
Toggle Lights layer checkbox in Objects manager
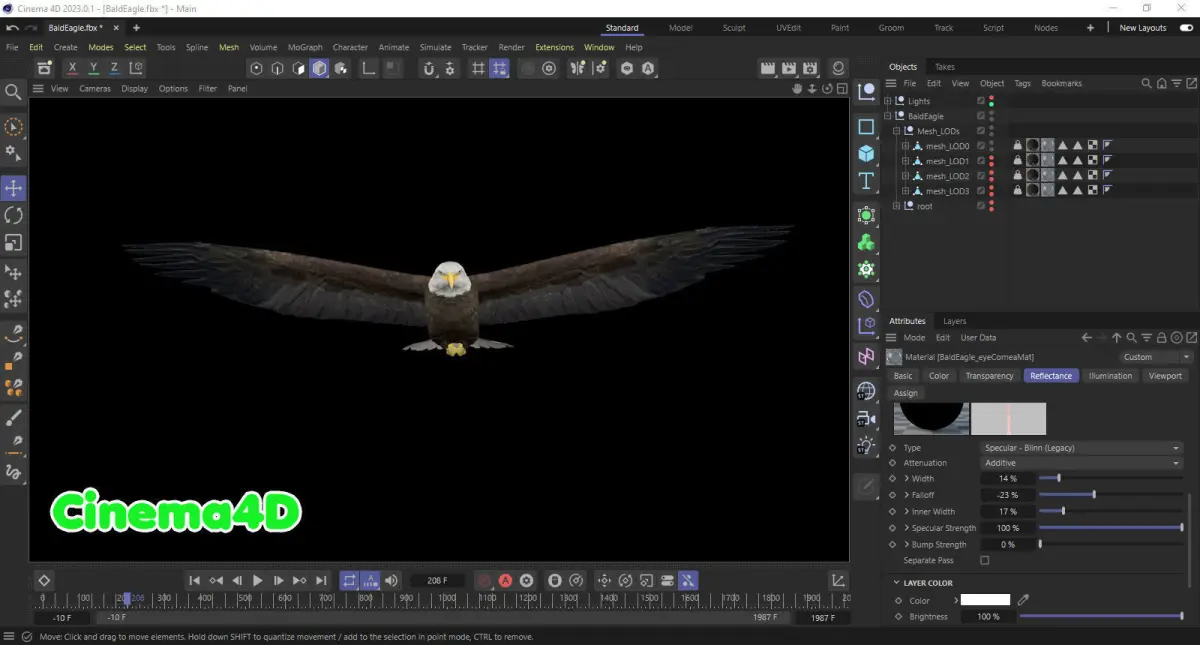(x=981, y=101)
